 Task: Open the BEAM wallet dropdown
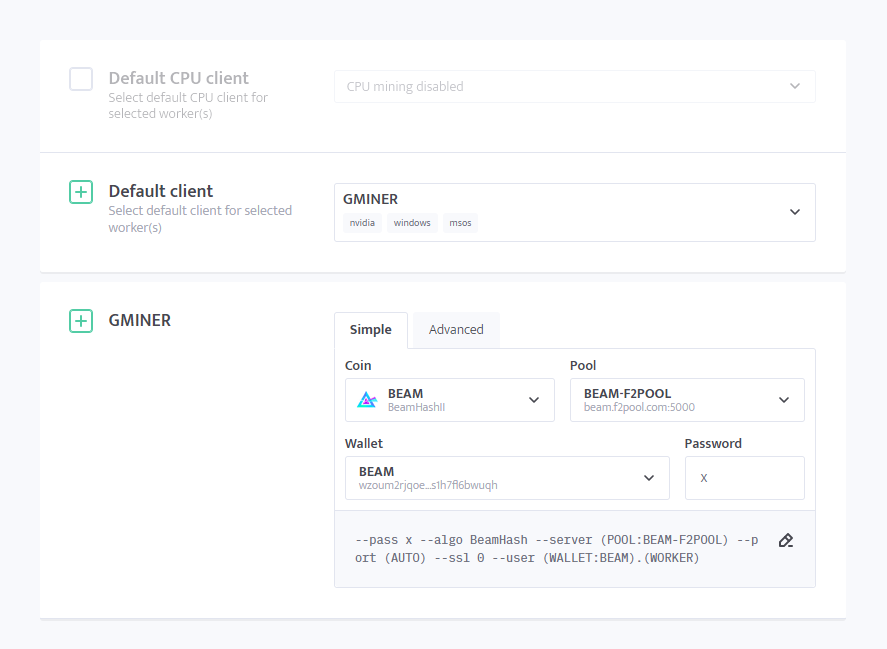coord(507,478)
